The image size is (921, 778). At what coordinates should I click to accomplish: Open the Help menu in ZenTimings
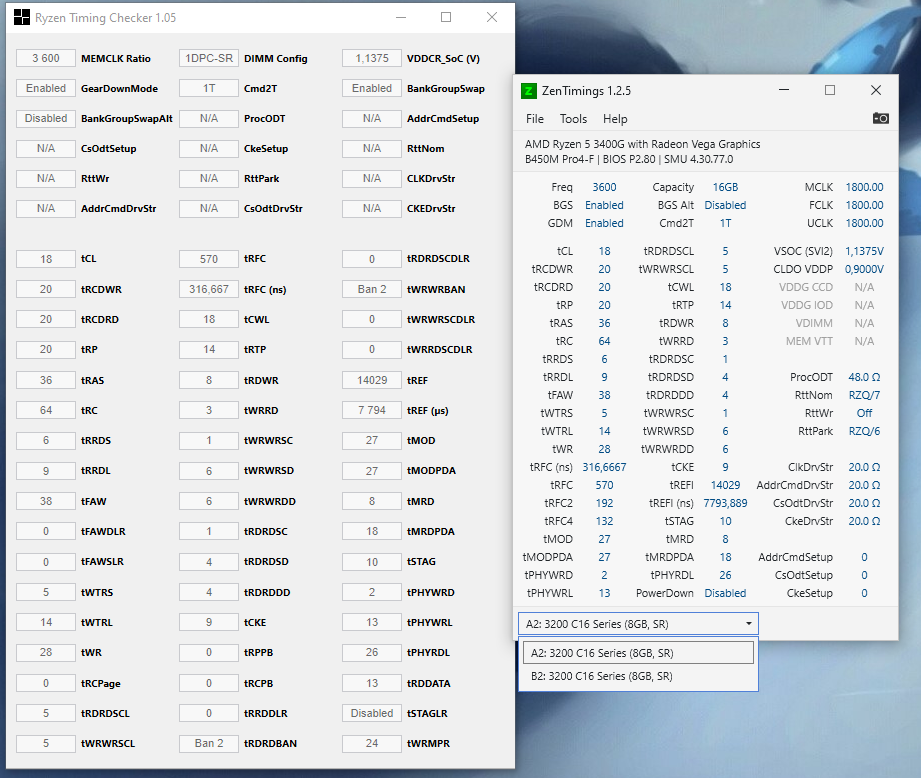[x=615, y=119]
